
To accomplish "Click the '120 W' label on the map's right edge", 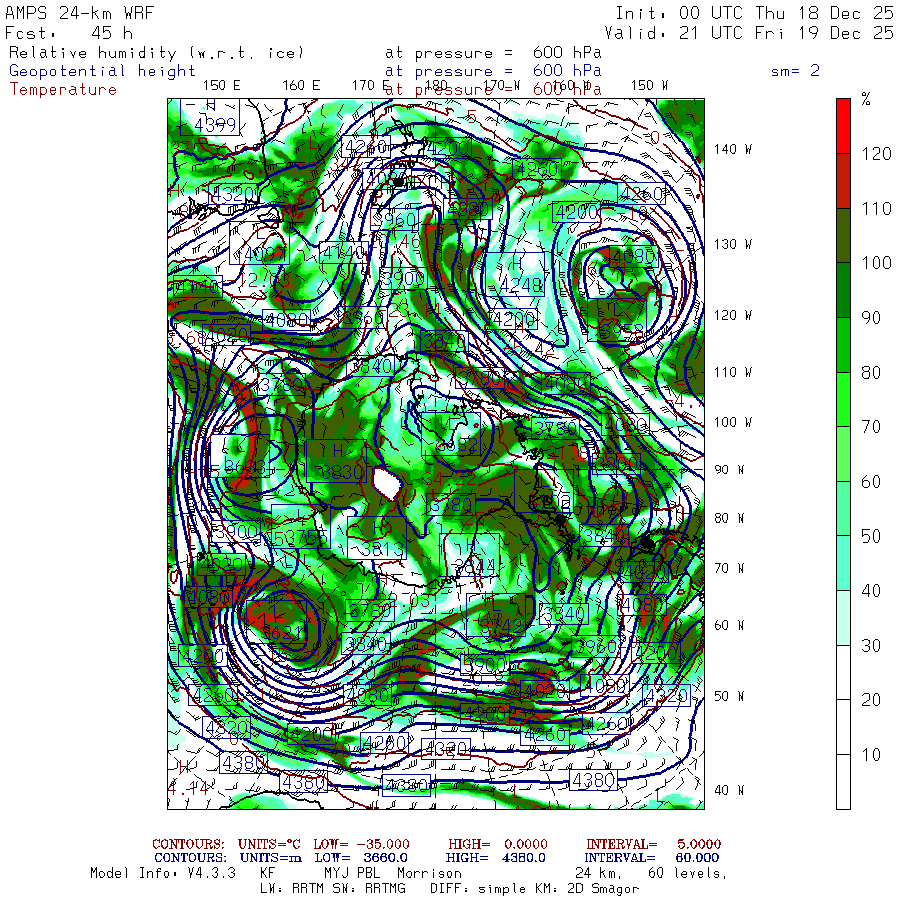I will coord(733,315).
